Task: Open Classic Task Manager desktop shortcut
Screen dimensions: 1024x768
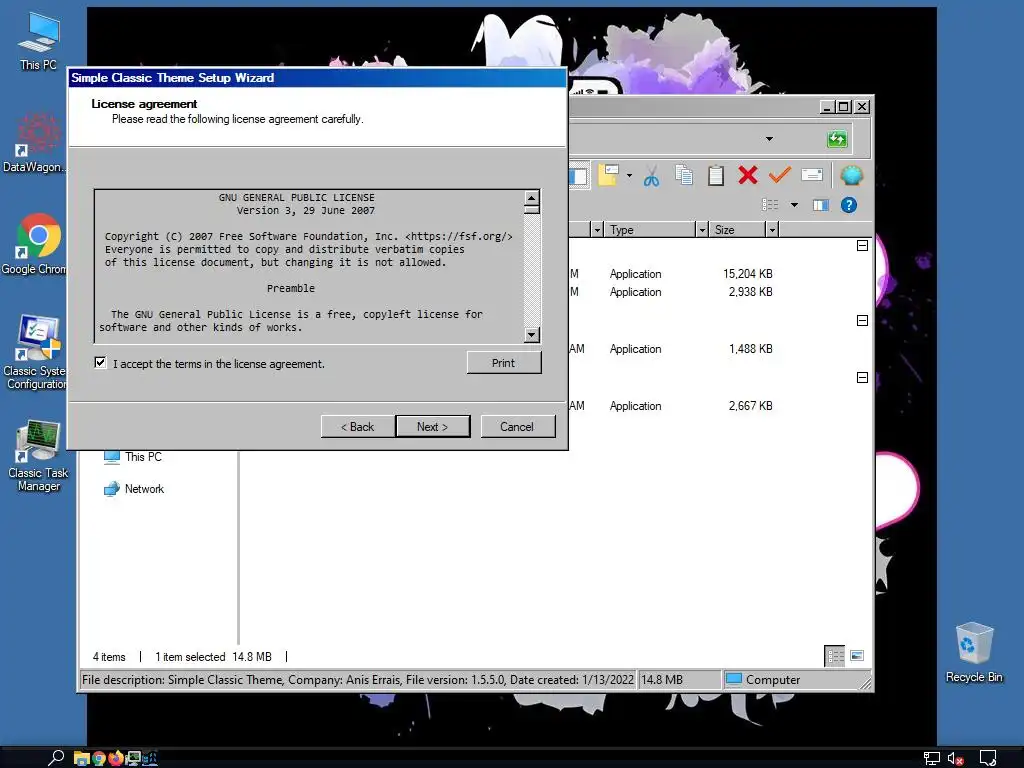Action: 39,456
